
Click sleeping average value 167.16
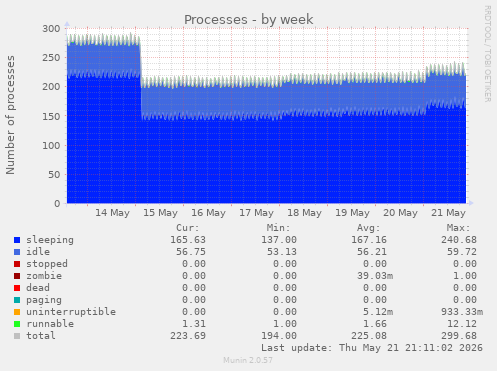coord(369,240)
